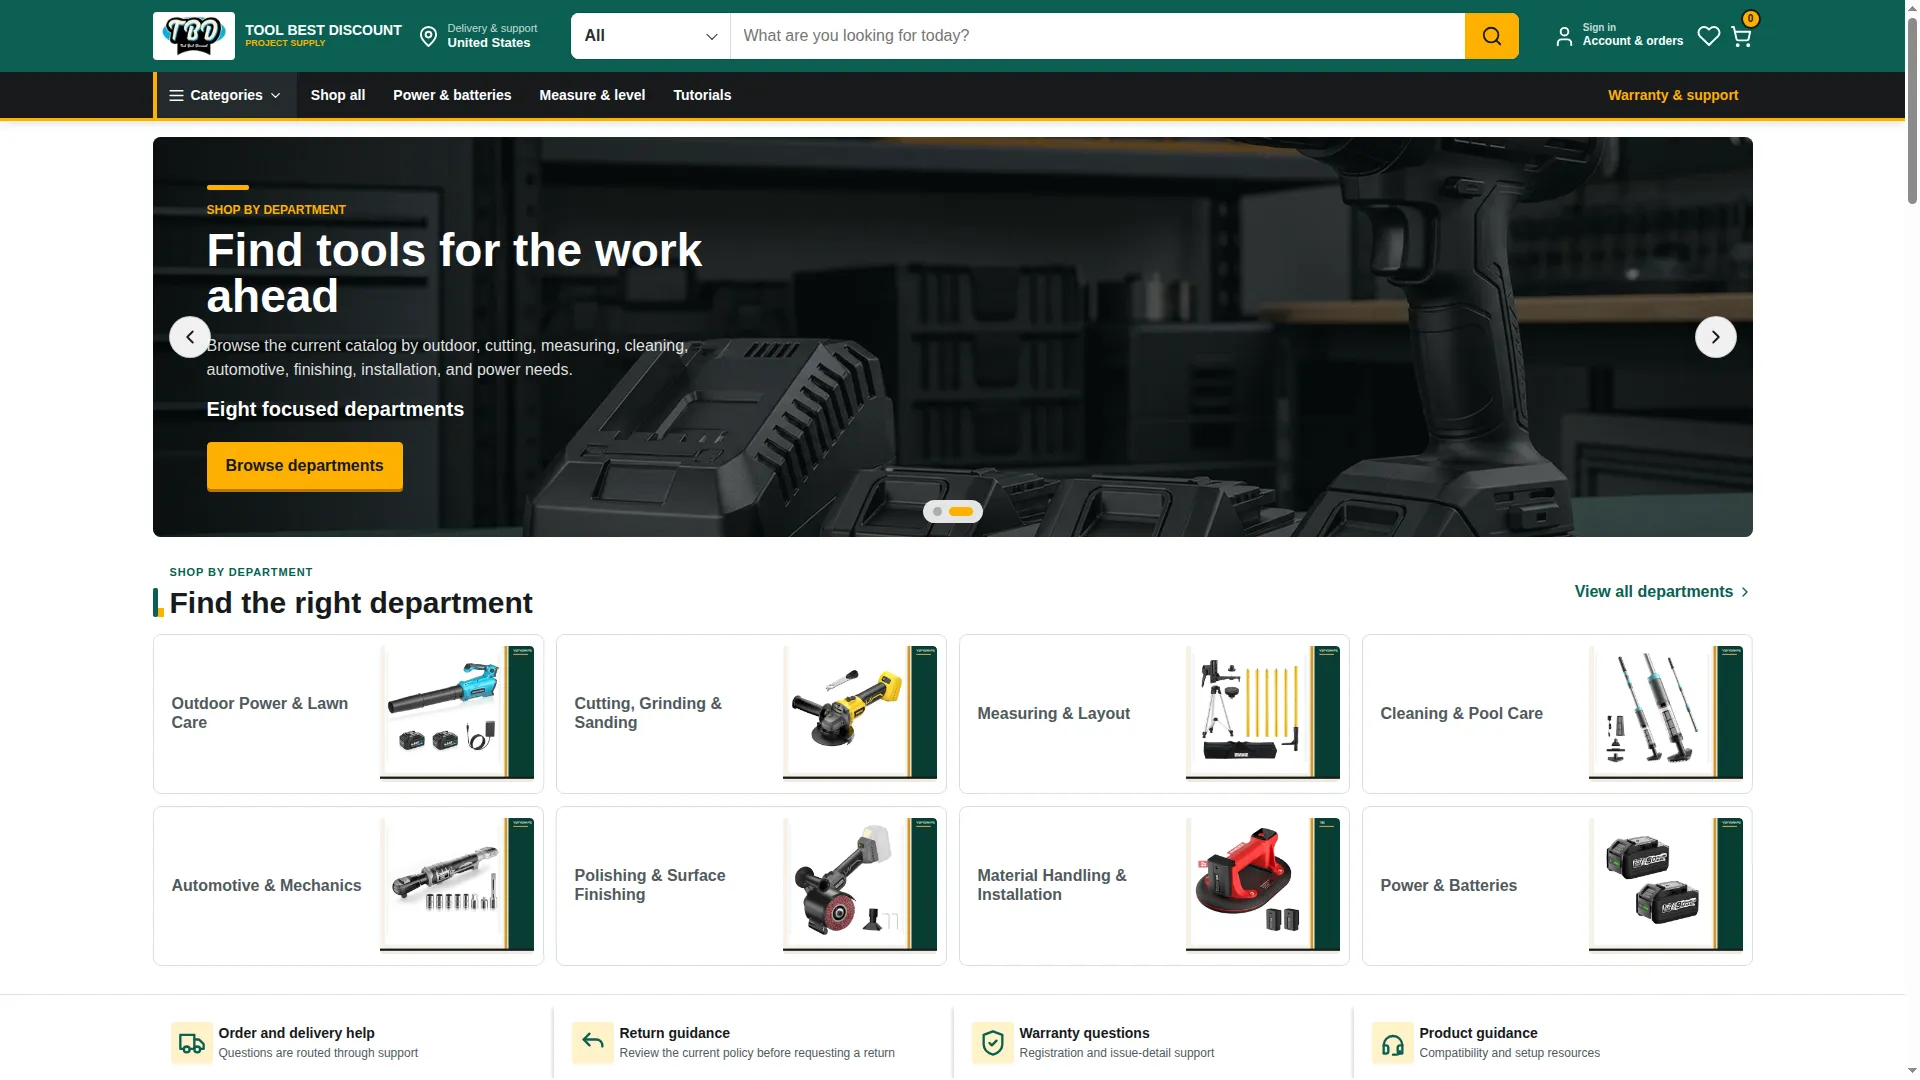Image resolution: width=1920 pixels, height=1080 pixels.
Task: Click the Product guidance link
Action: click(1478, 1033)
